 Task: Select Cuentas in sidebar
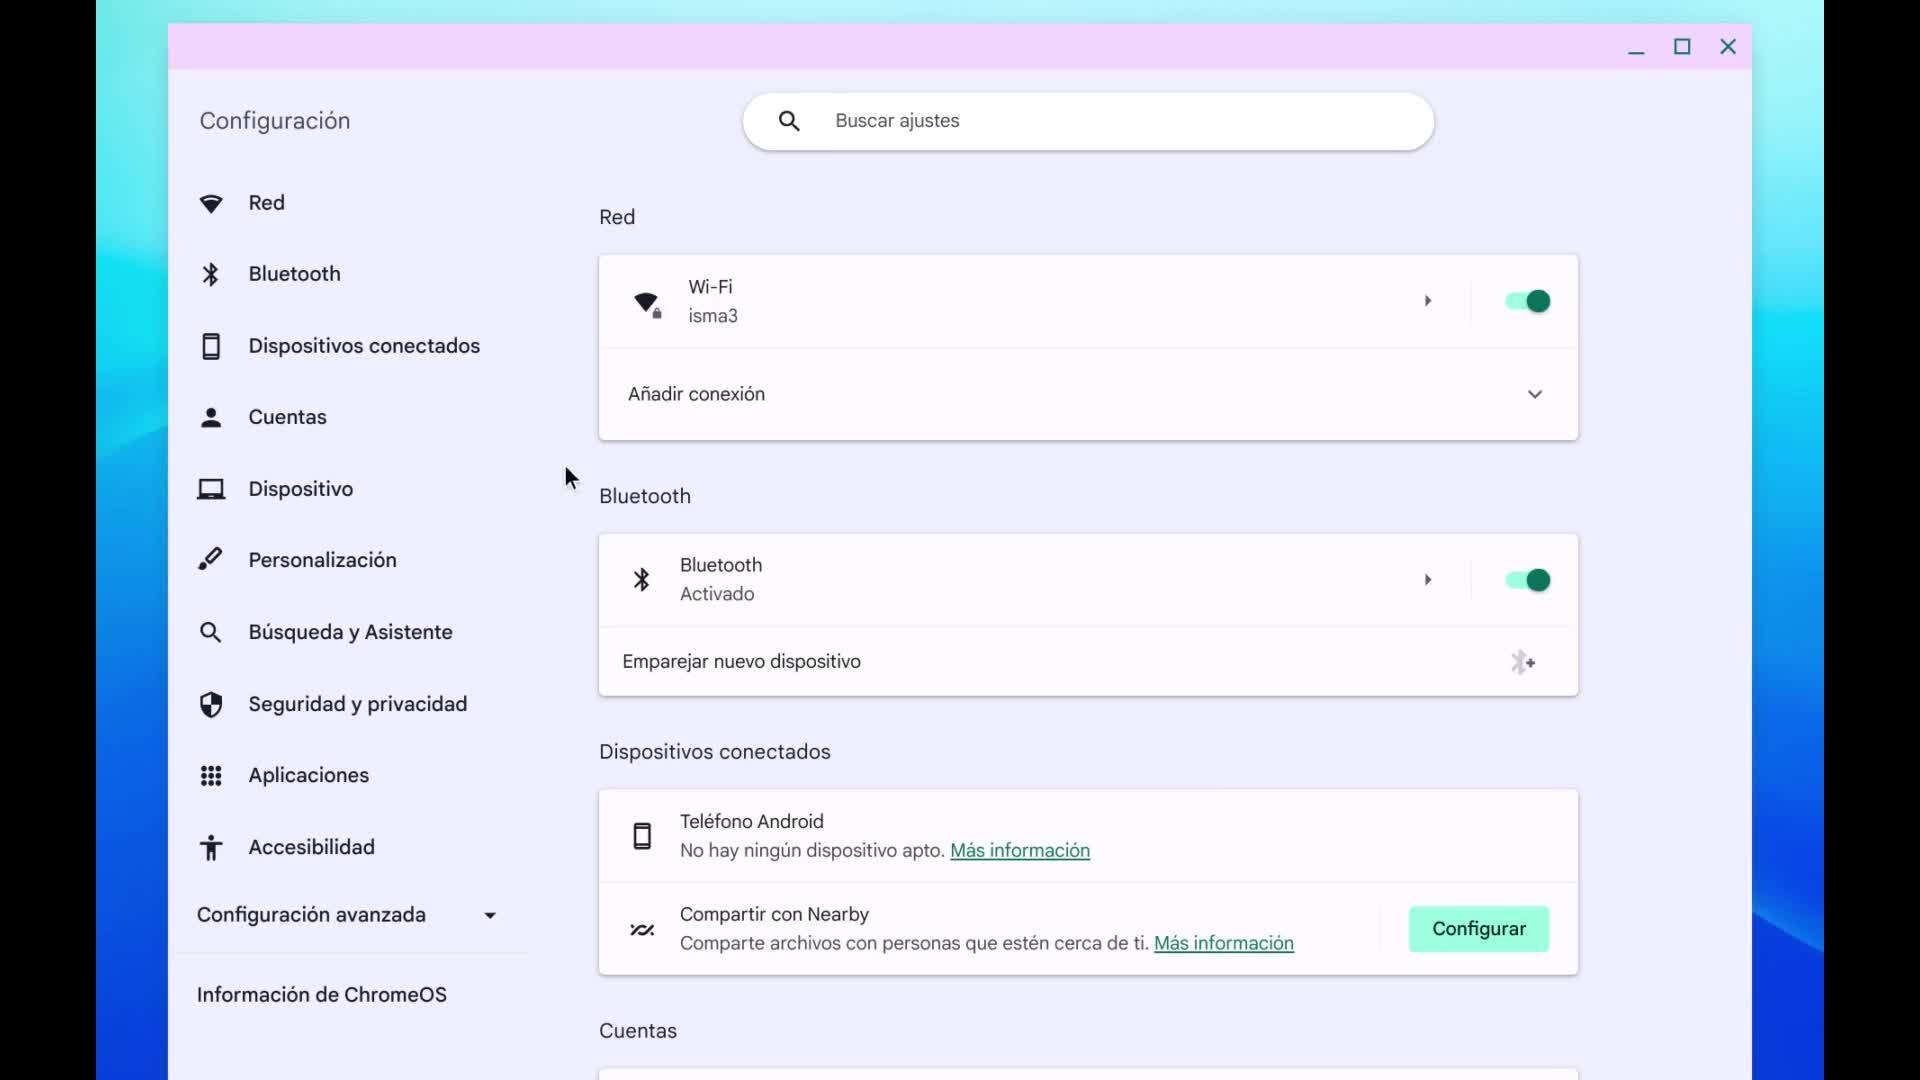click(x=287, y=417)
